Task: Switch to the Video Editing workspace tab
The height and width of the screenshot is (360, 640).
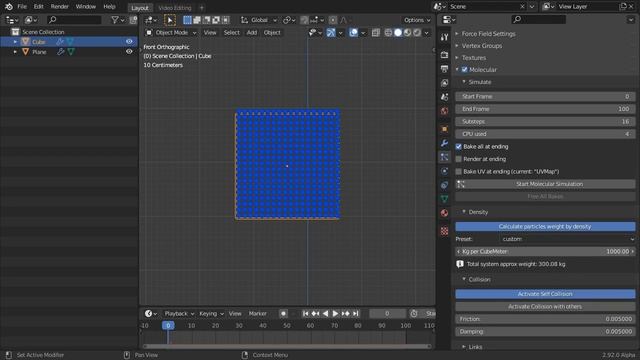Action: [x=175, y=8]
